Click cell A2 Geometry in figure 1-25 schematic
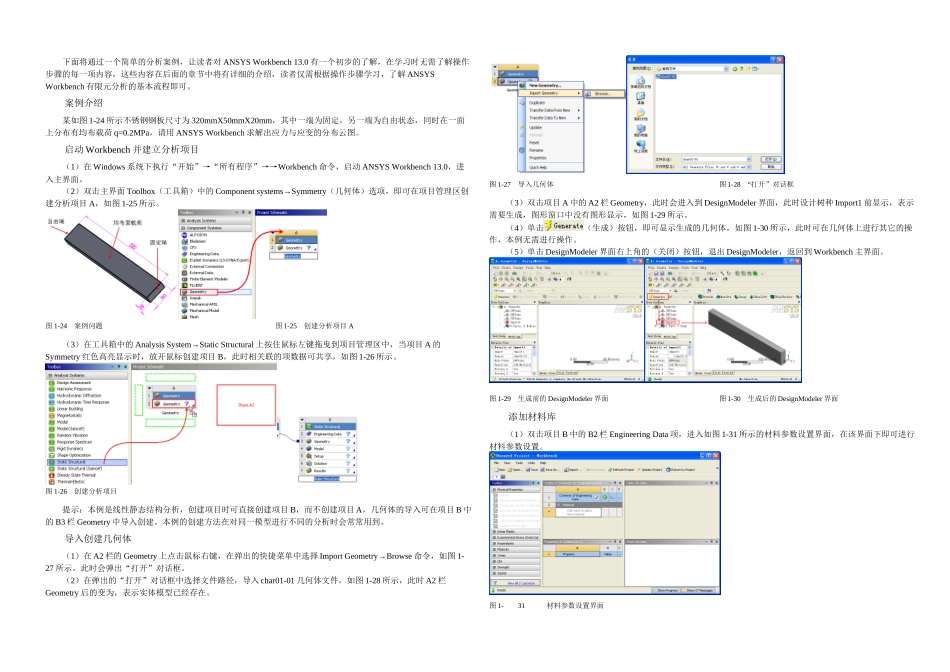 tap(297, 248)
